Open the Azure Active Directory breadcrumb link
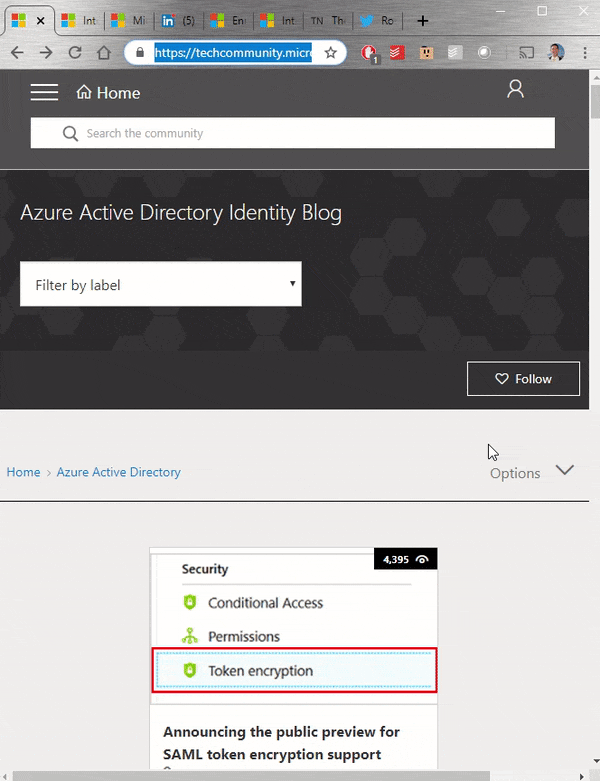600x781 pixels. click(x=119, y=472)
